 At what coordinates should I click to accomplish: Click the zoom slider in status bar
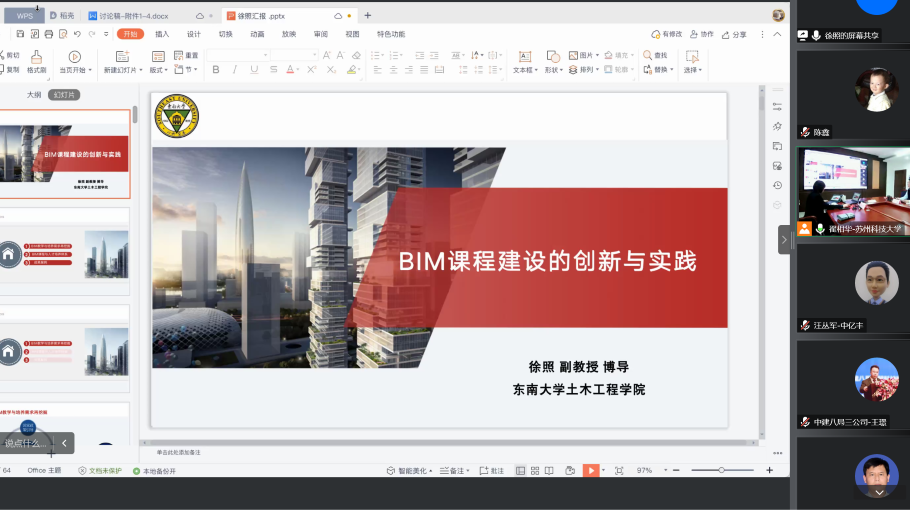(722, 470)
